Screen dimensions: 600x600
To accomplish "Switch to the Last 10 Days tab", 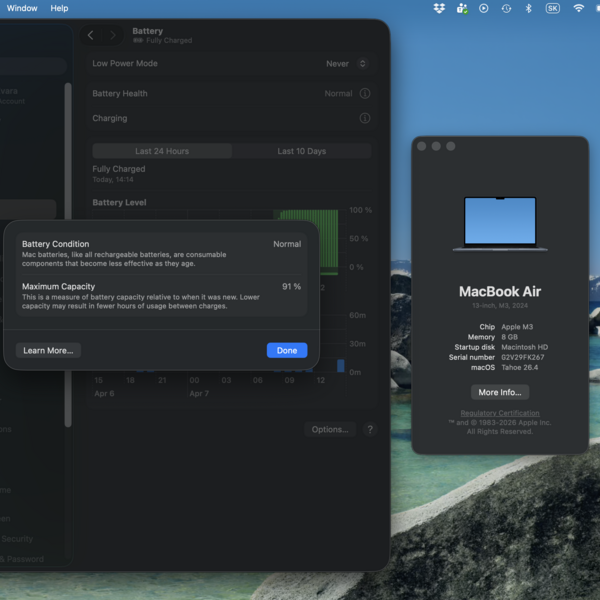I will click(301, 151).
